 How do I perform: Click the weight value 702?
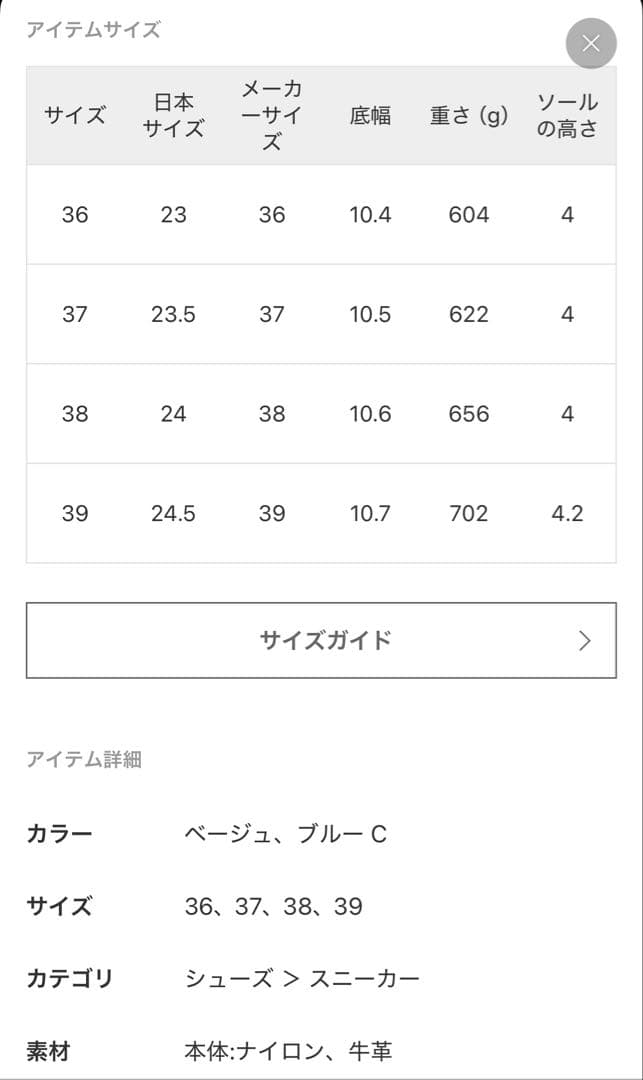pos(469,513)
